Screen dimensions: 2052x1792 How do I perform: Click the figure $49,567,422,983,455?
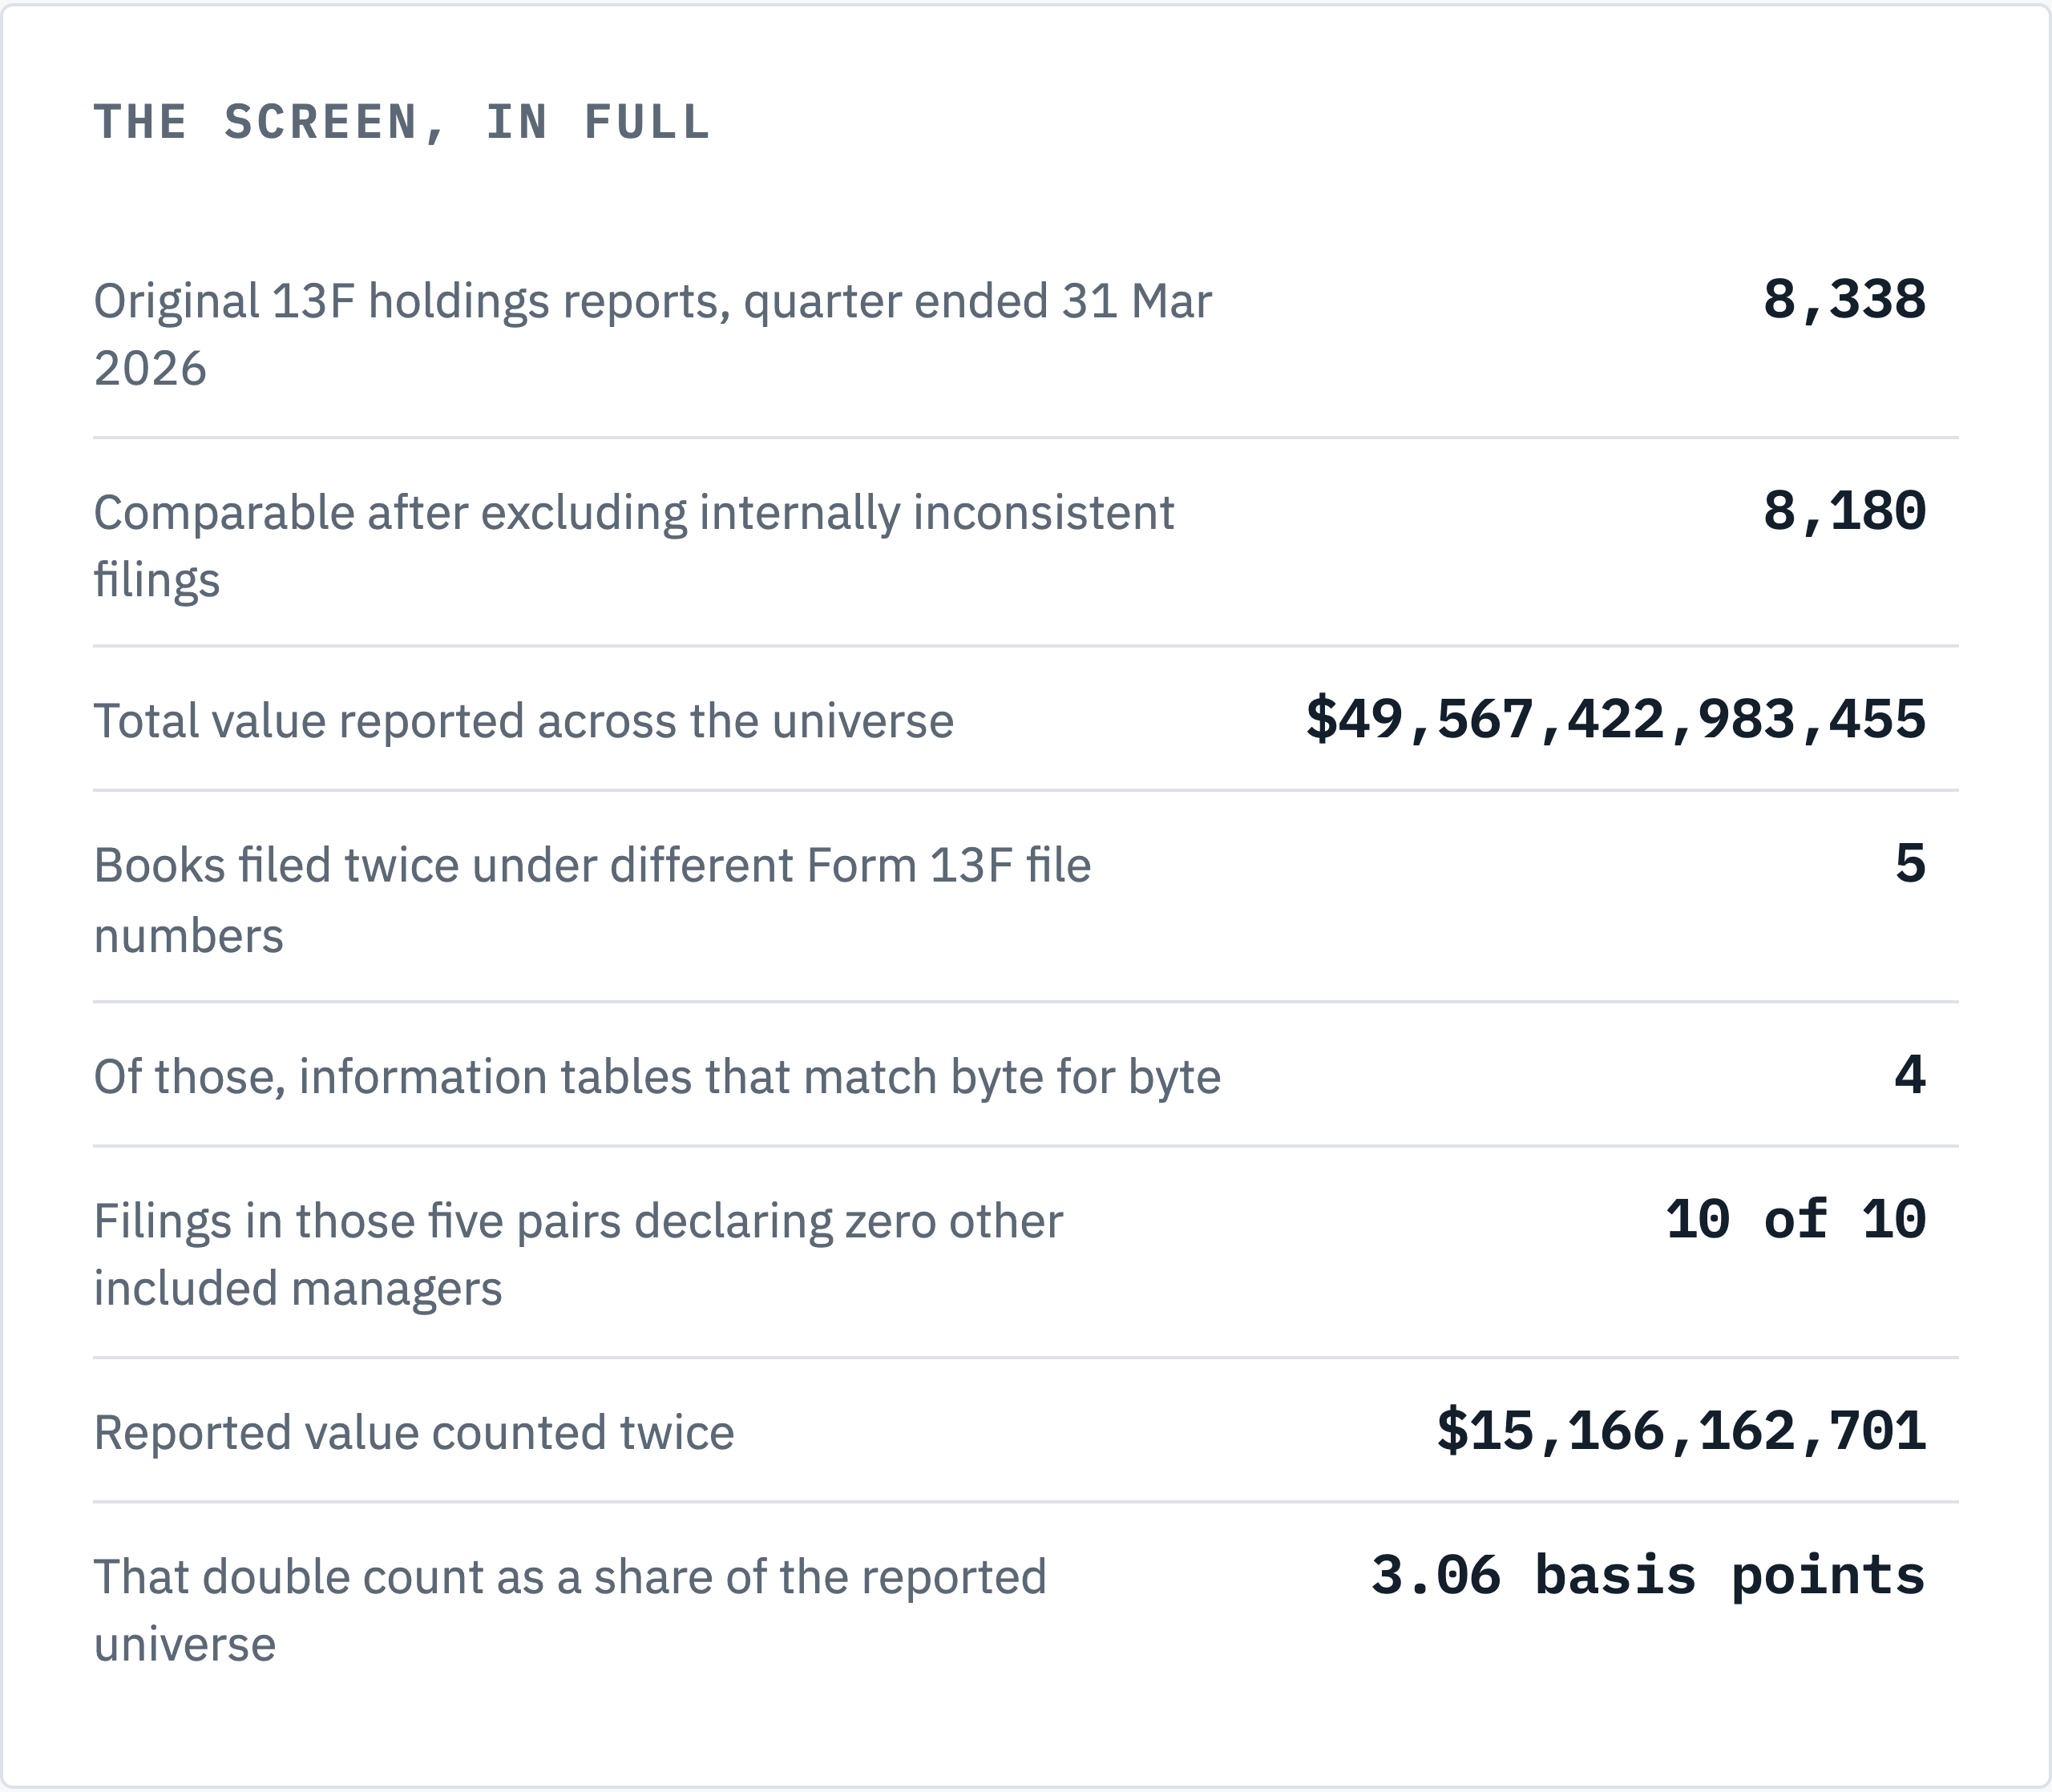point(1616,720)
